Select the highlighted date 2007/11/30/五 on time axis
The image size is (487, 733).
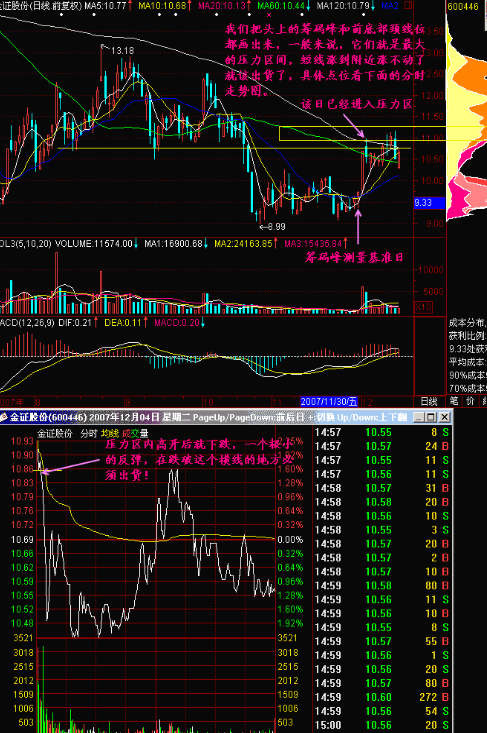pos(329,402)
